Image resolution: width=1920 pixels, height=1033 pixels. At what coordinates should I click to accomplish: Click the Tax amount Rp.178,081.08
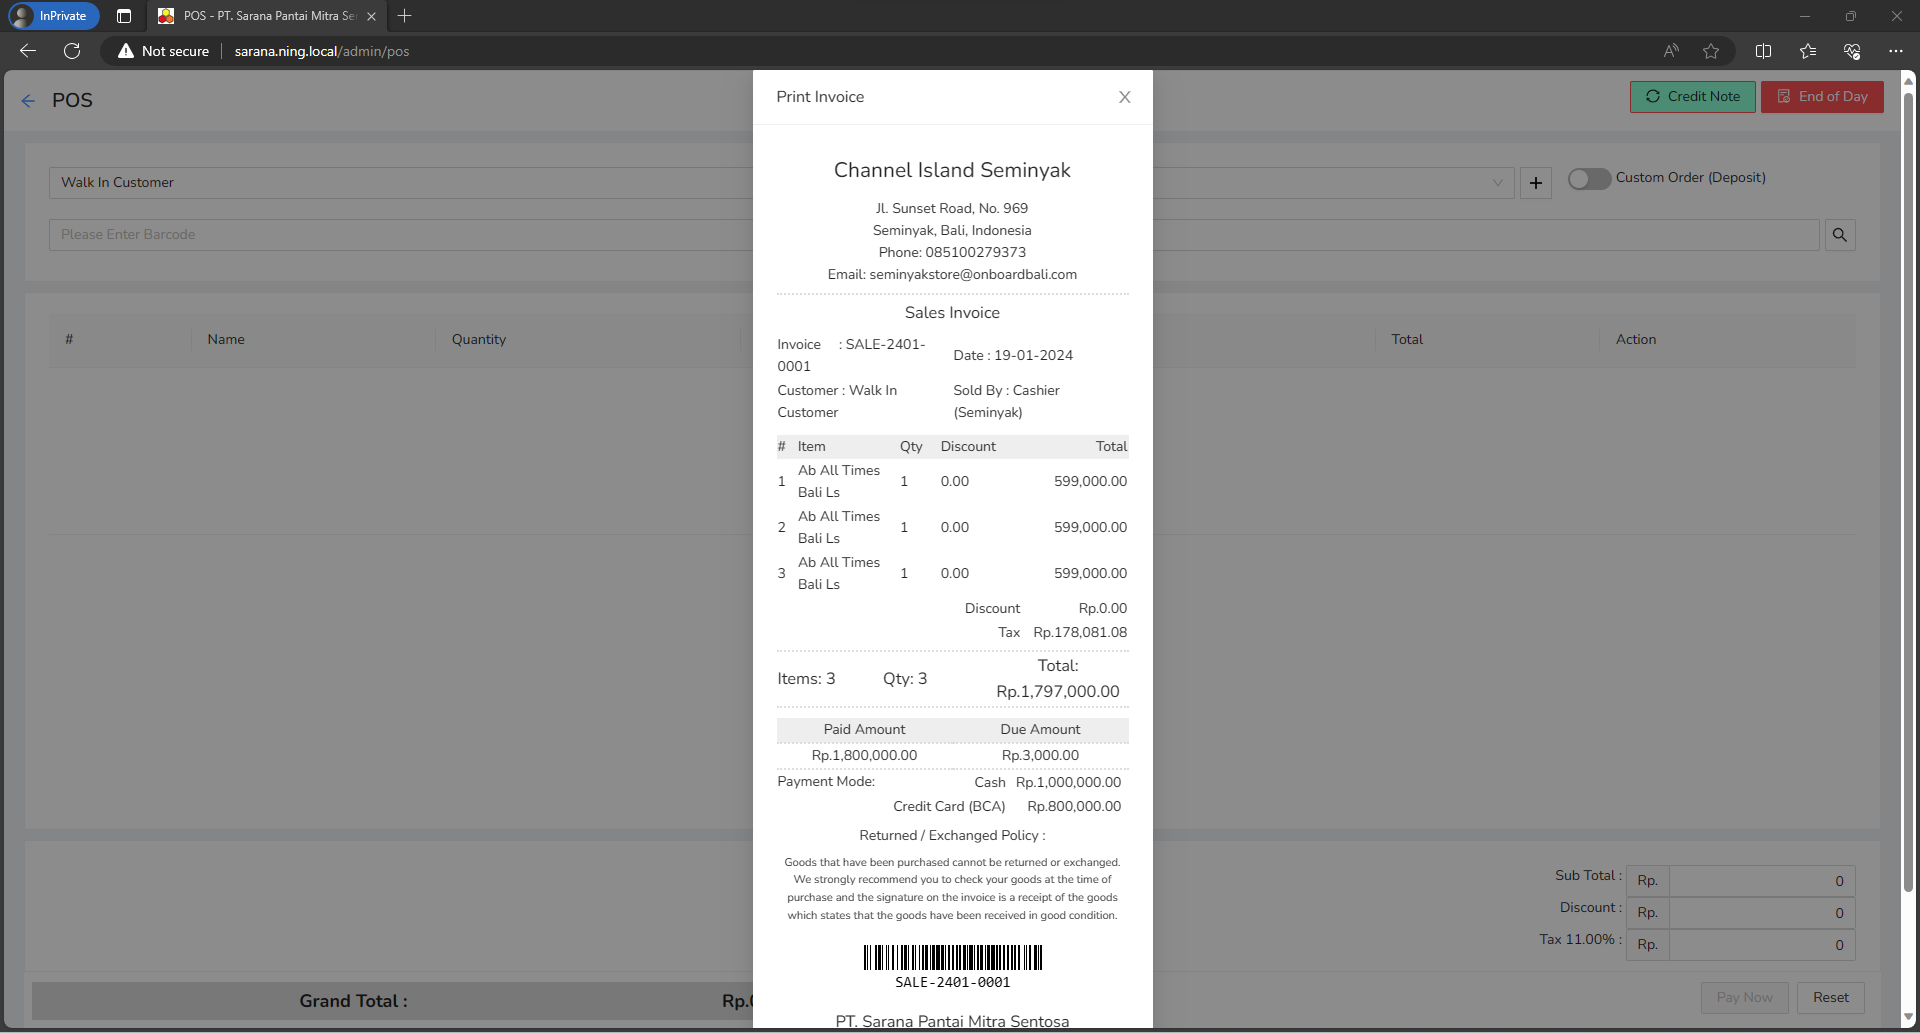pos(1080,633)
